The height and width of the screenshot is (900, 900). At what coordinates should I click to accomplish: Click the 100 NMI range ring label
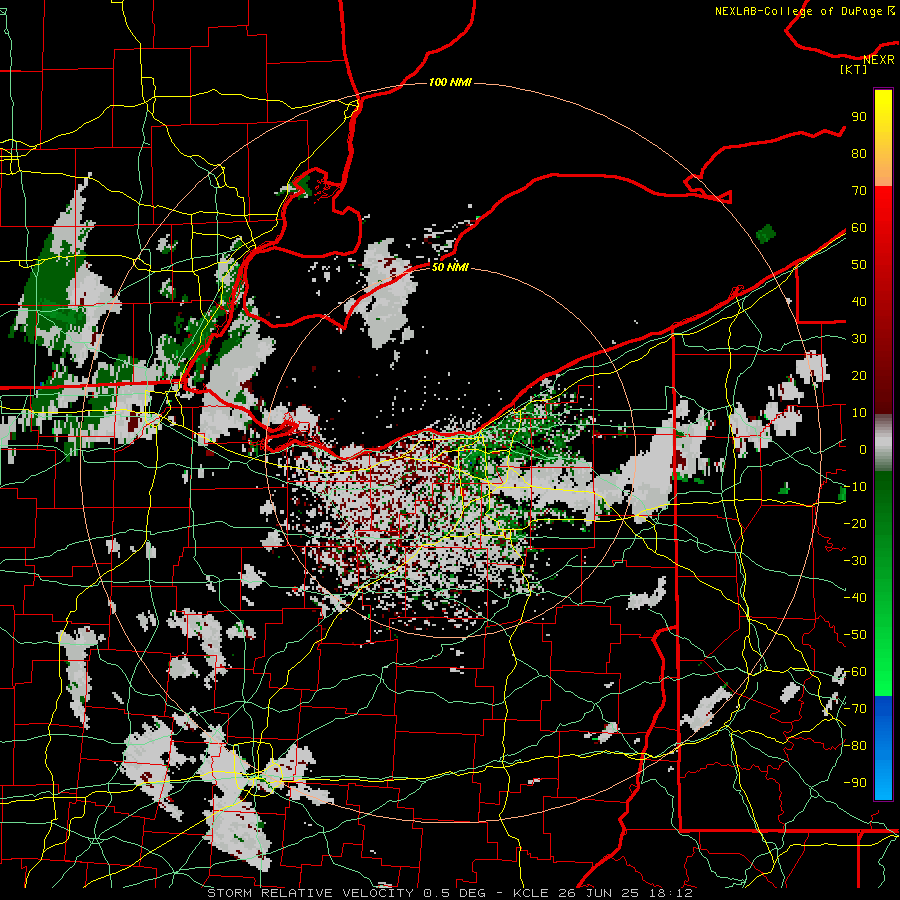[450, 82]
